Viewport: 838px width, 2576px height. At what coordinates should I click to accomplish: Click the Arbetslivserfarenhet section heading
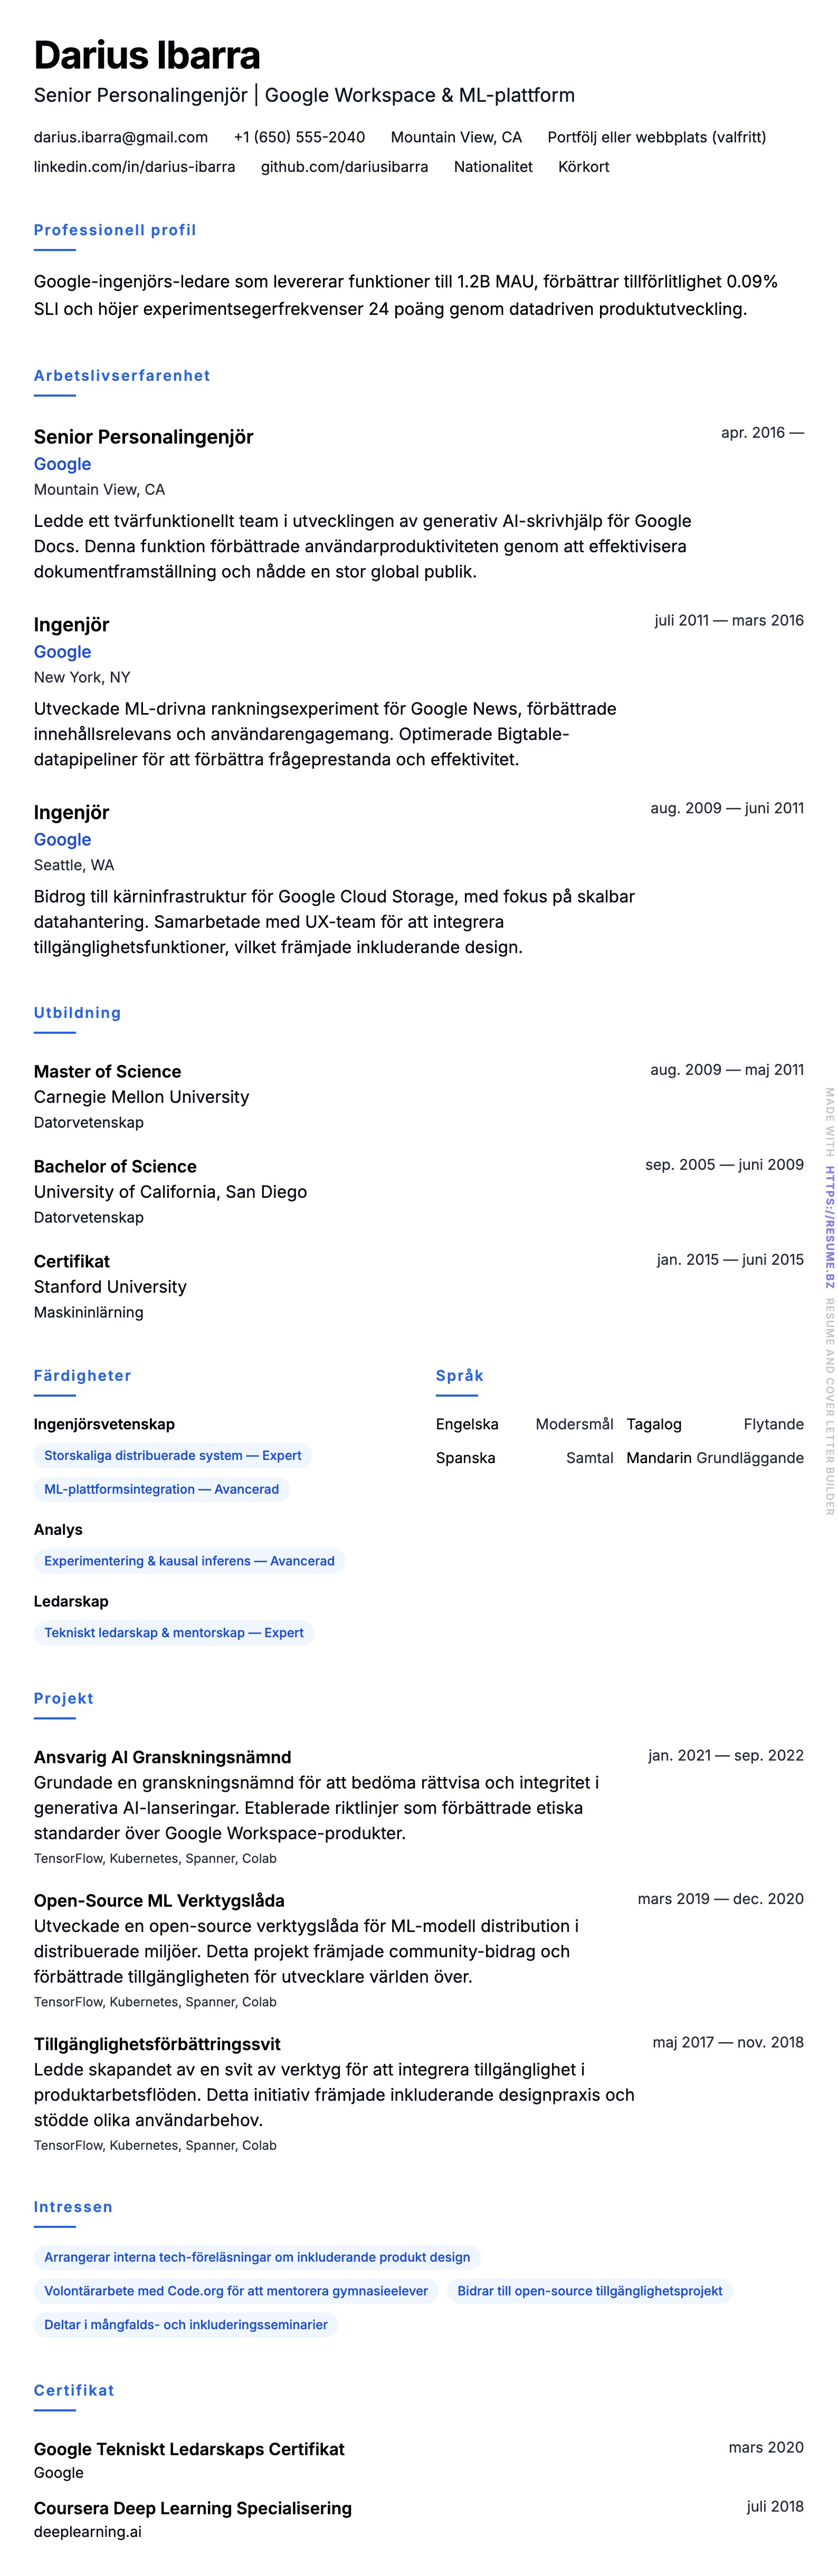pos(122,376)
